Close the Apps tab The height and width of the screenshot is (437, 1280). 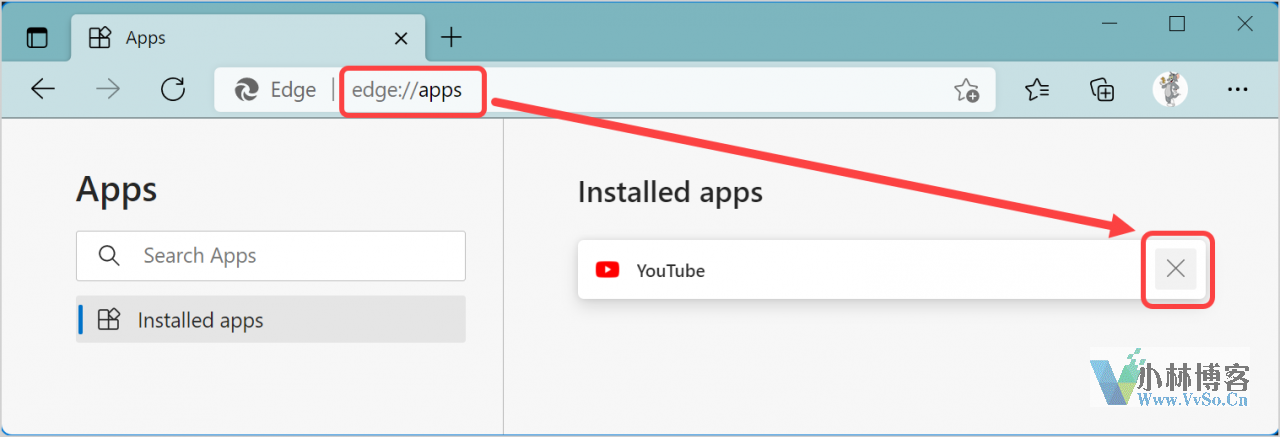point(401,38)
